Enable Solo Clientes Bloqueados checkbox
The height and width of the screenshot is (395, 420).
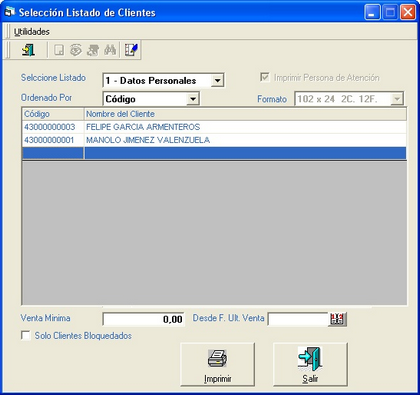tap(26, 335)
